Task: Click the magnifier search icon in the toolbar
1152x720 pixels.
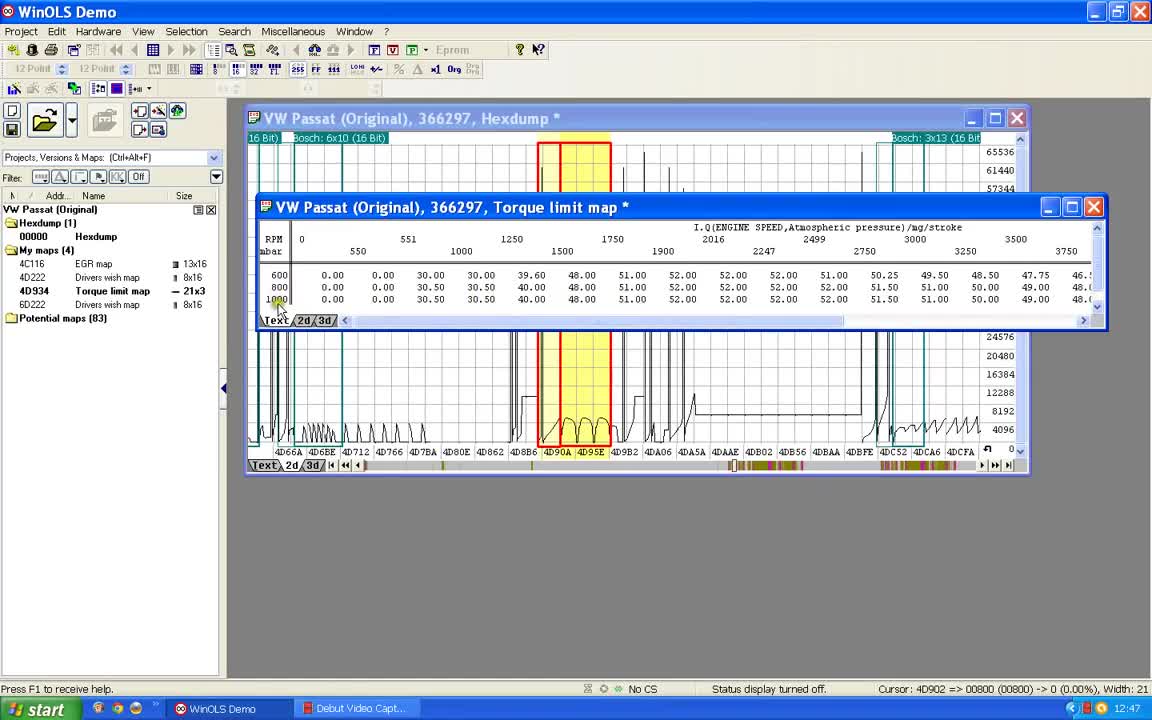Action: [231, 50]
